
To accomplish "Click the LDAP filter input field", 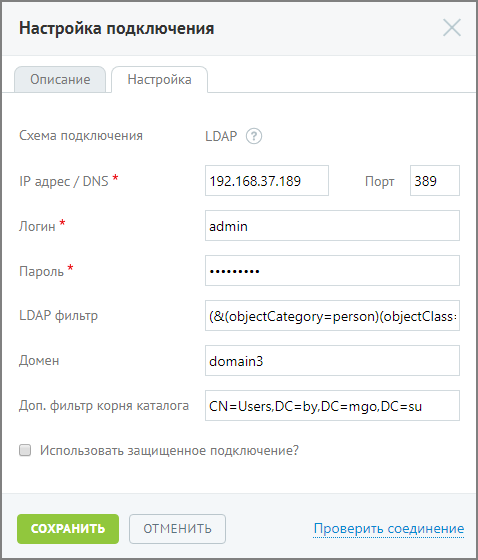I will click(332, 315).
